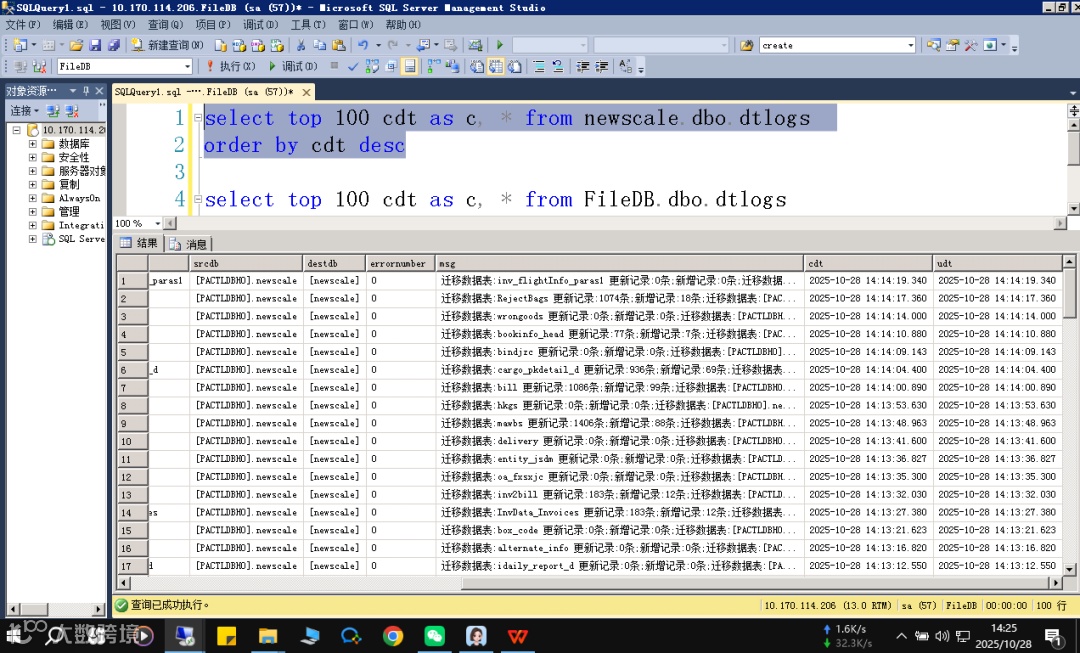Click the Object Explorer connect icon

click(x=52, y=111)
